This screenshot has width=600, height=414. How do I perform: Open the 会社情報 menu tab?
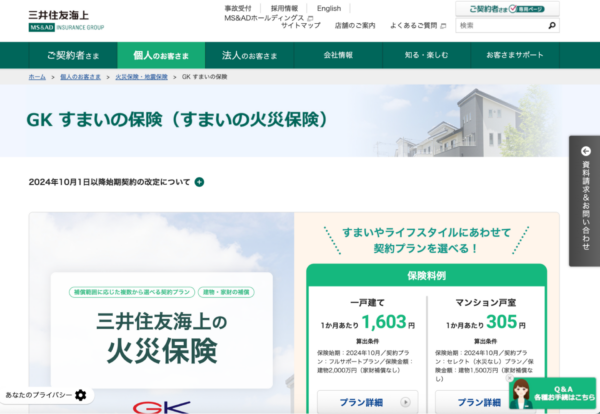click(x=338, y=55)
